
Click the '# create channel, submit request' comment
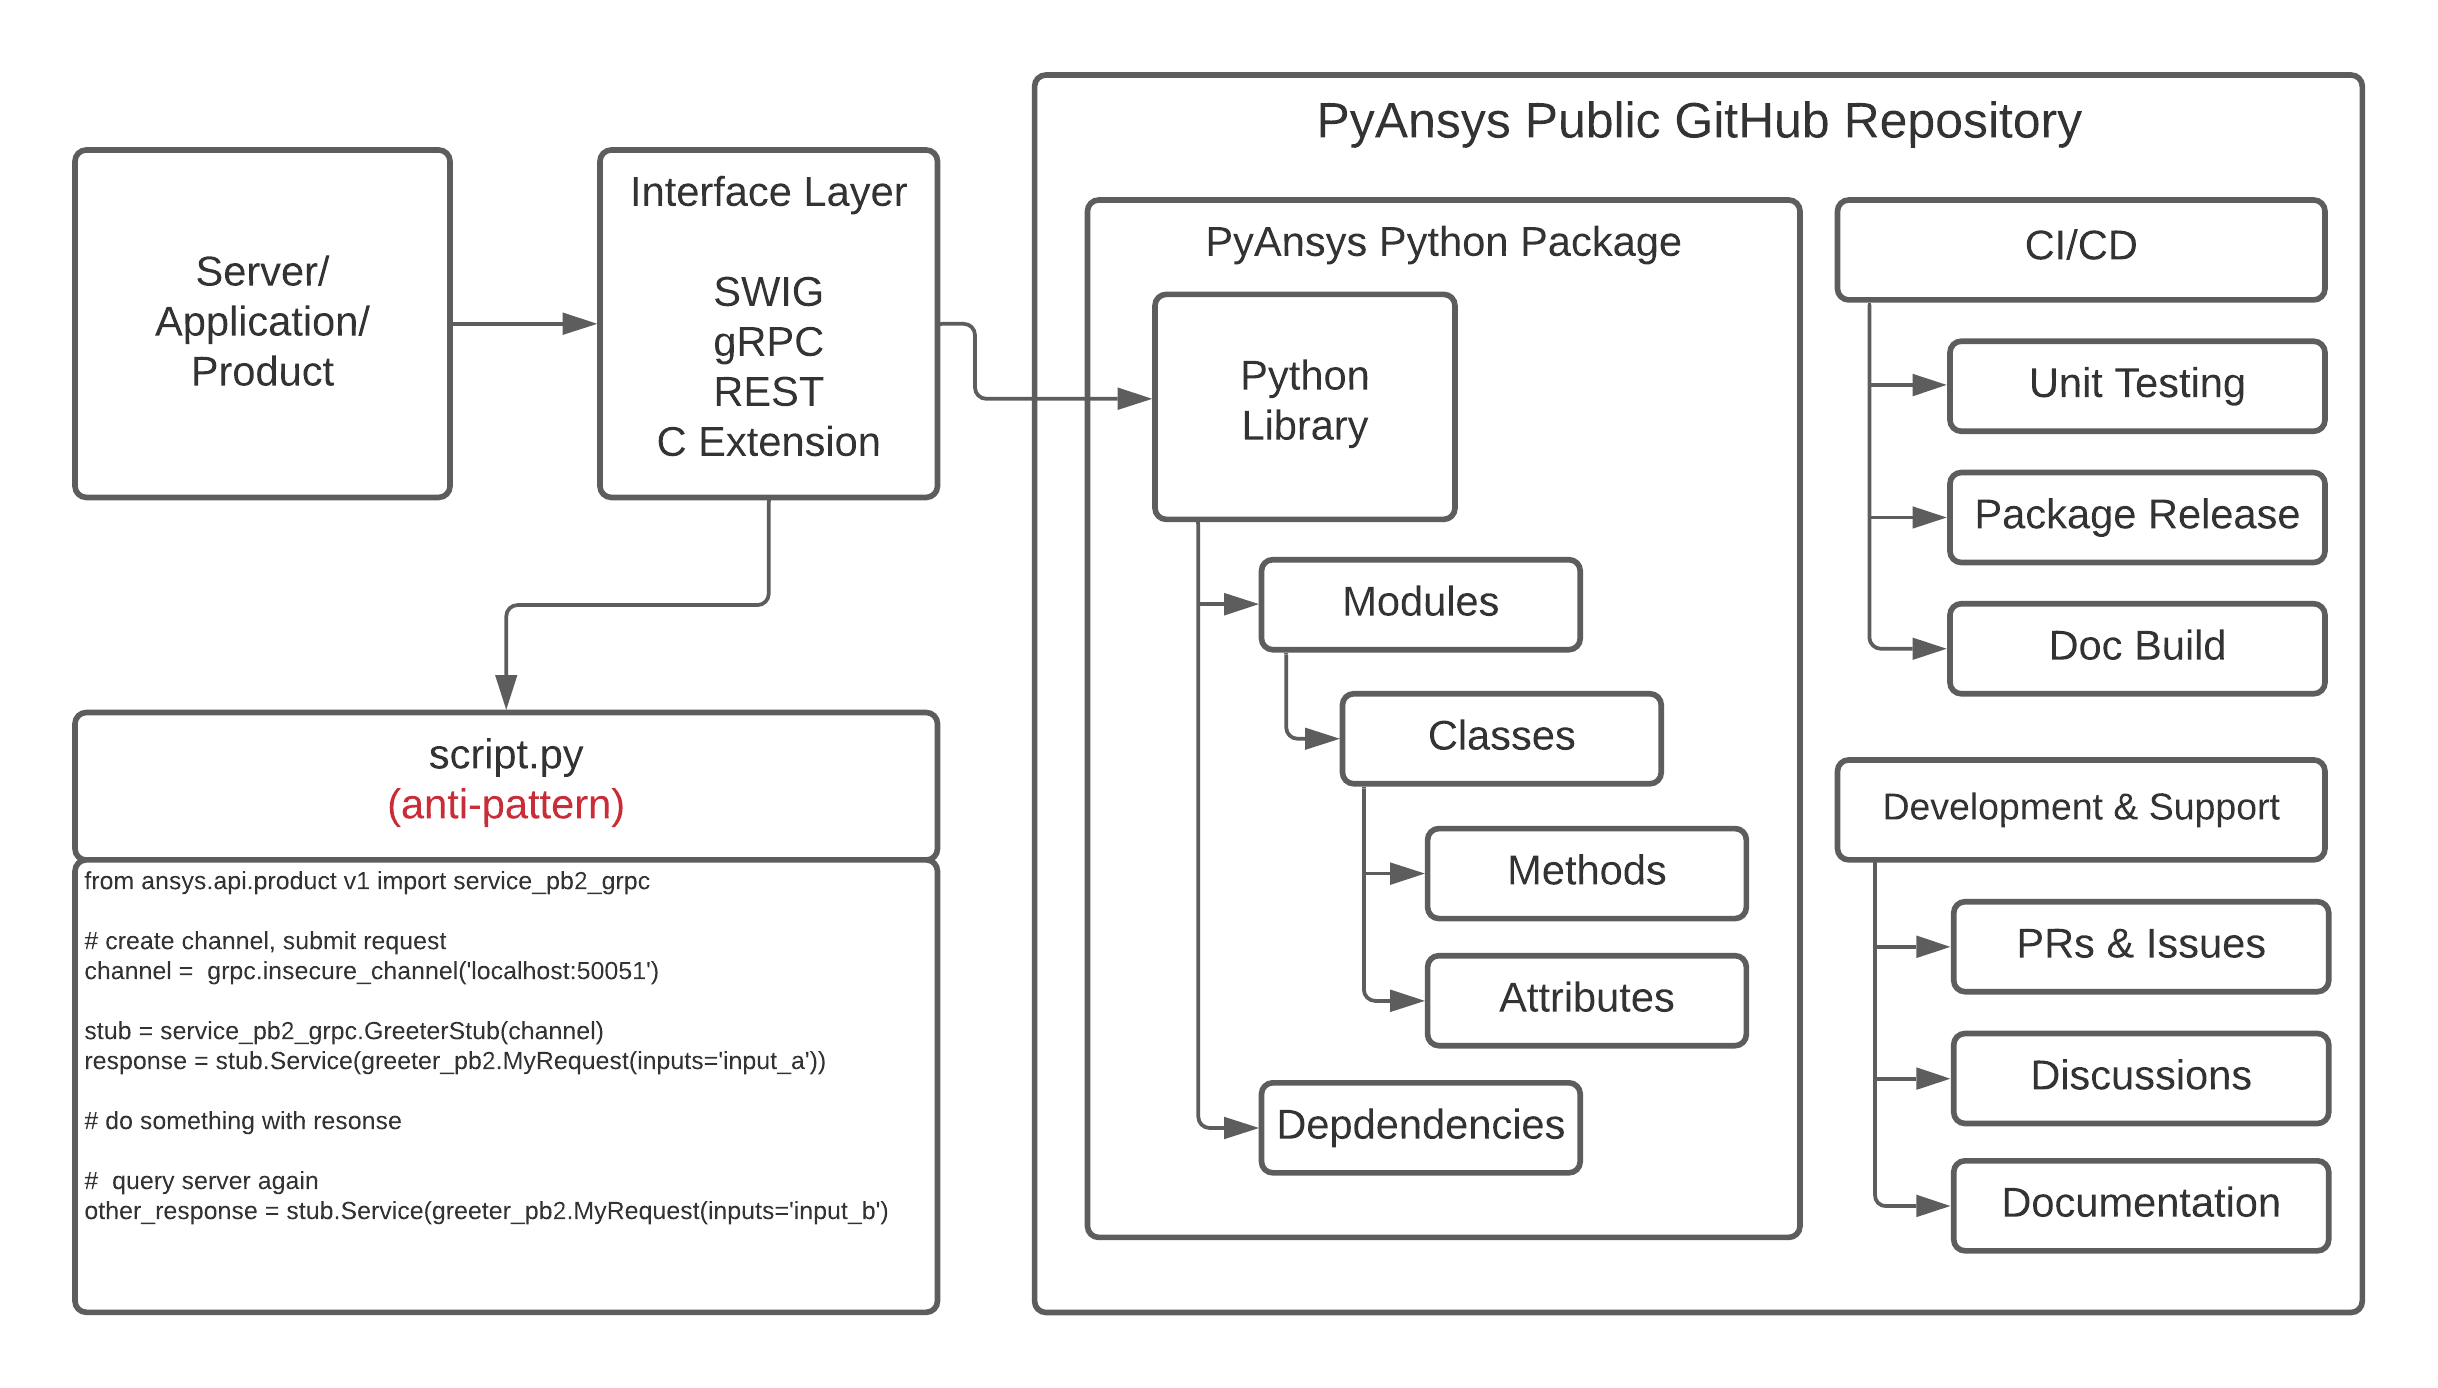click(265, 941)
